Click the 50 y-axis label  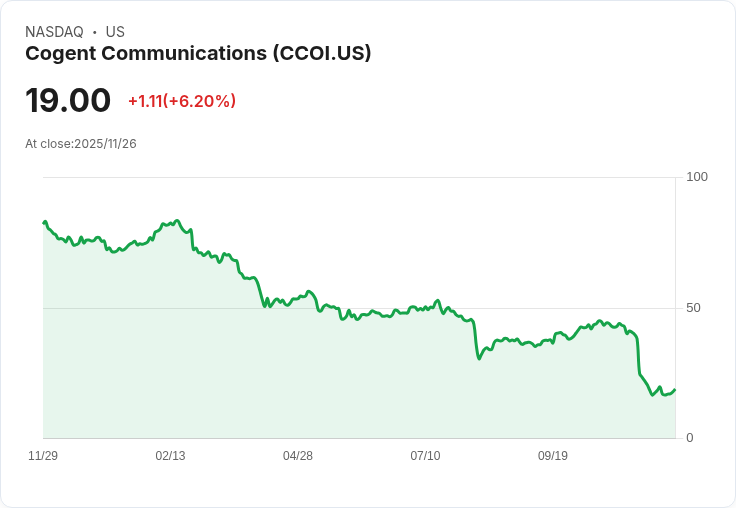click(693, 308)
